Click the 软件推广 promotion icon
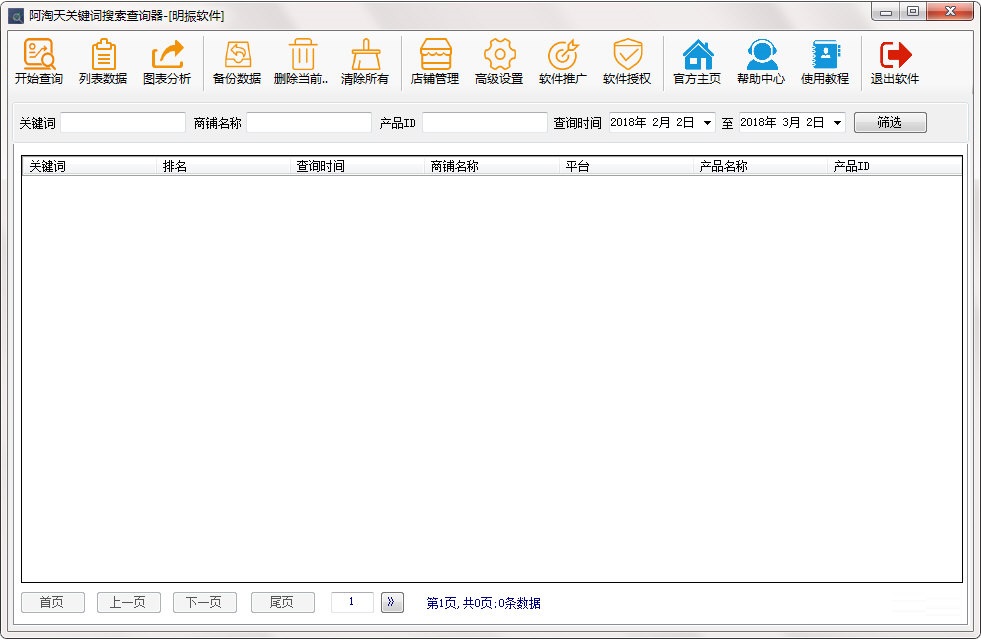This screenshot has height=640, width=981. (x=562, y=62)
